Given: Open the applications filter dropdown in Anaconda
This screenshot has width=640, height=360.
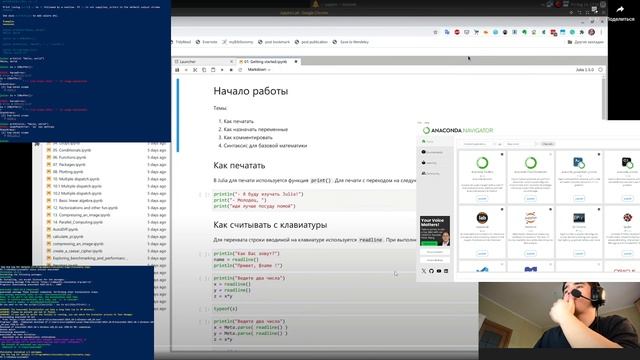Looking at the screenshot, I should 479,144.
